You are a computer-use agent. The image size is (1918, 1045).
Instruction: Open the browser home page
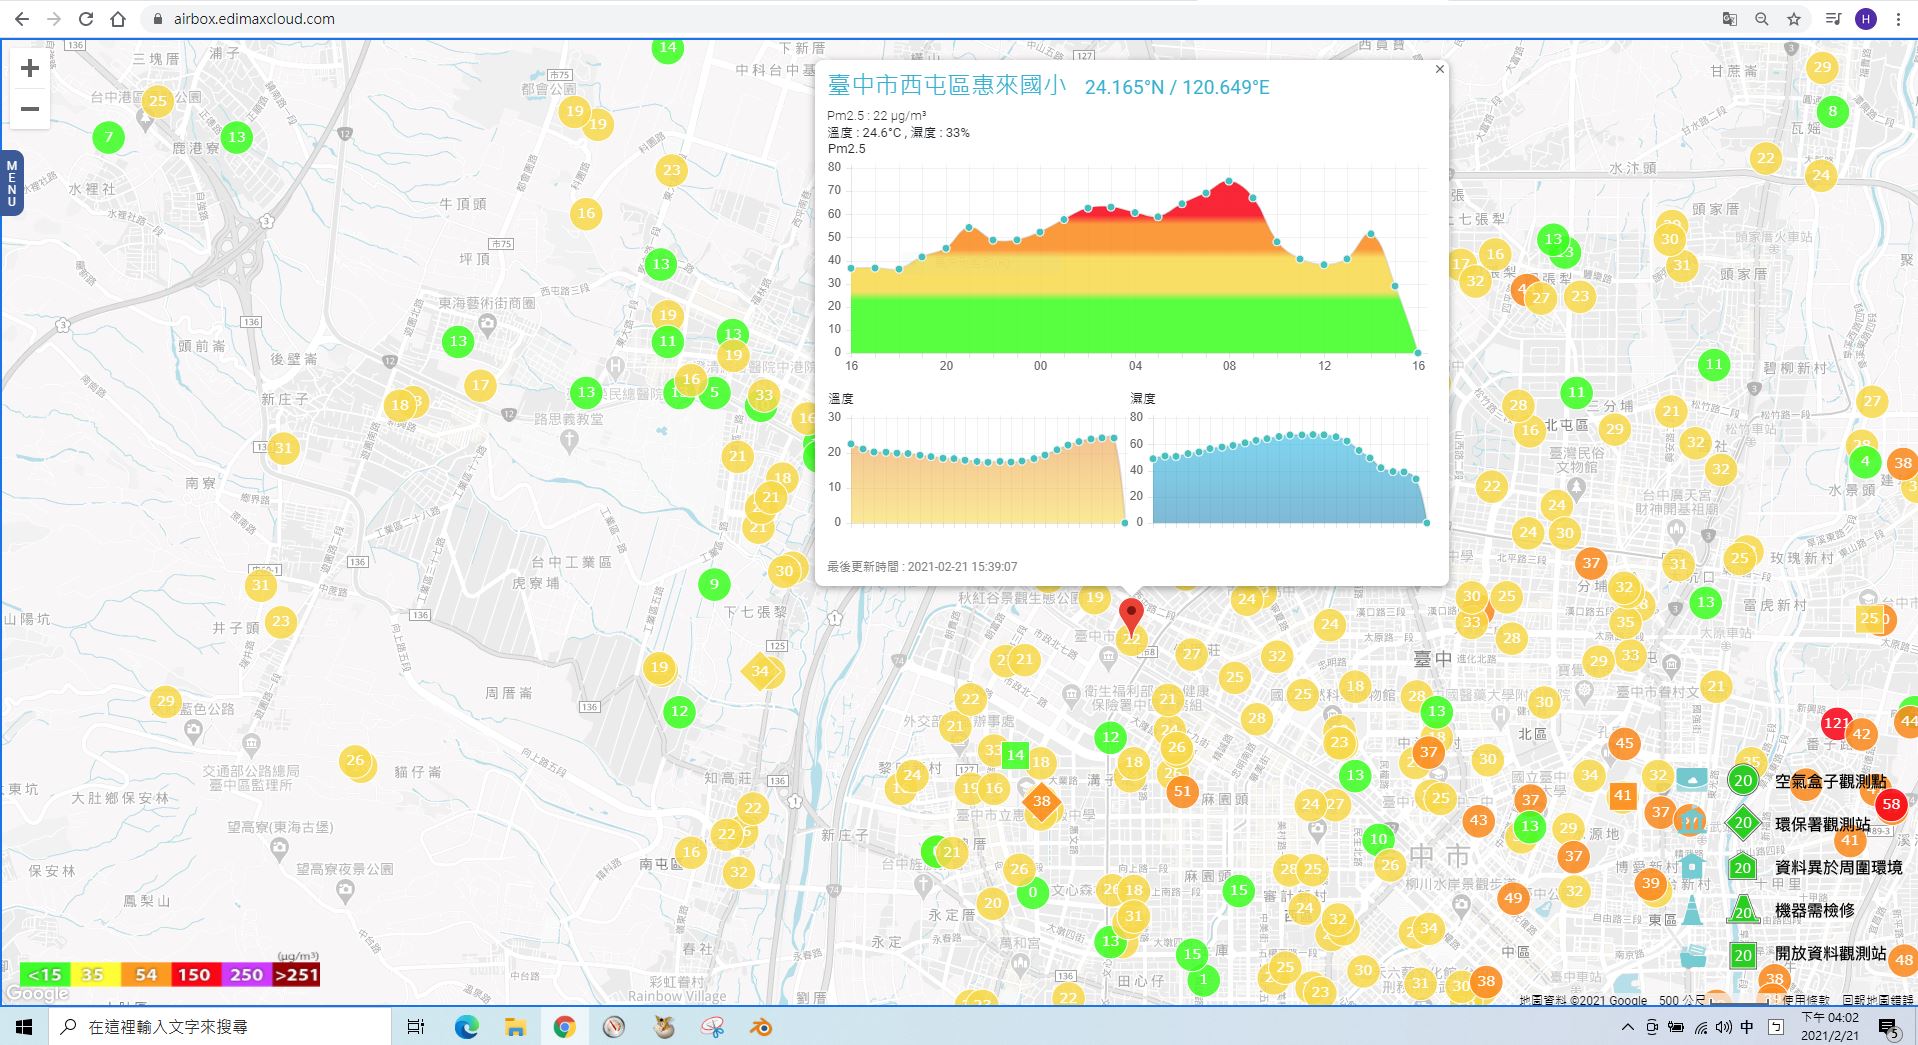click(x=118, y=19)
